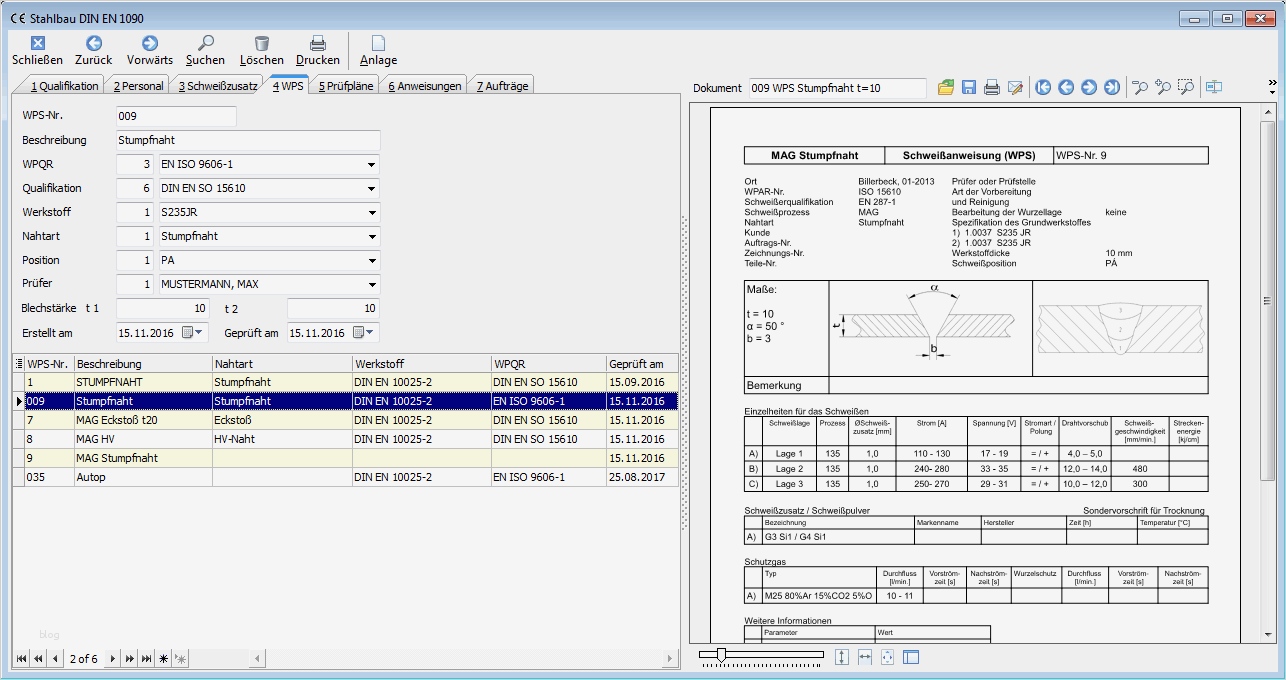Click the Beschreibung input field
The image size is (1286, 680).
point(248,141)
